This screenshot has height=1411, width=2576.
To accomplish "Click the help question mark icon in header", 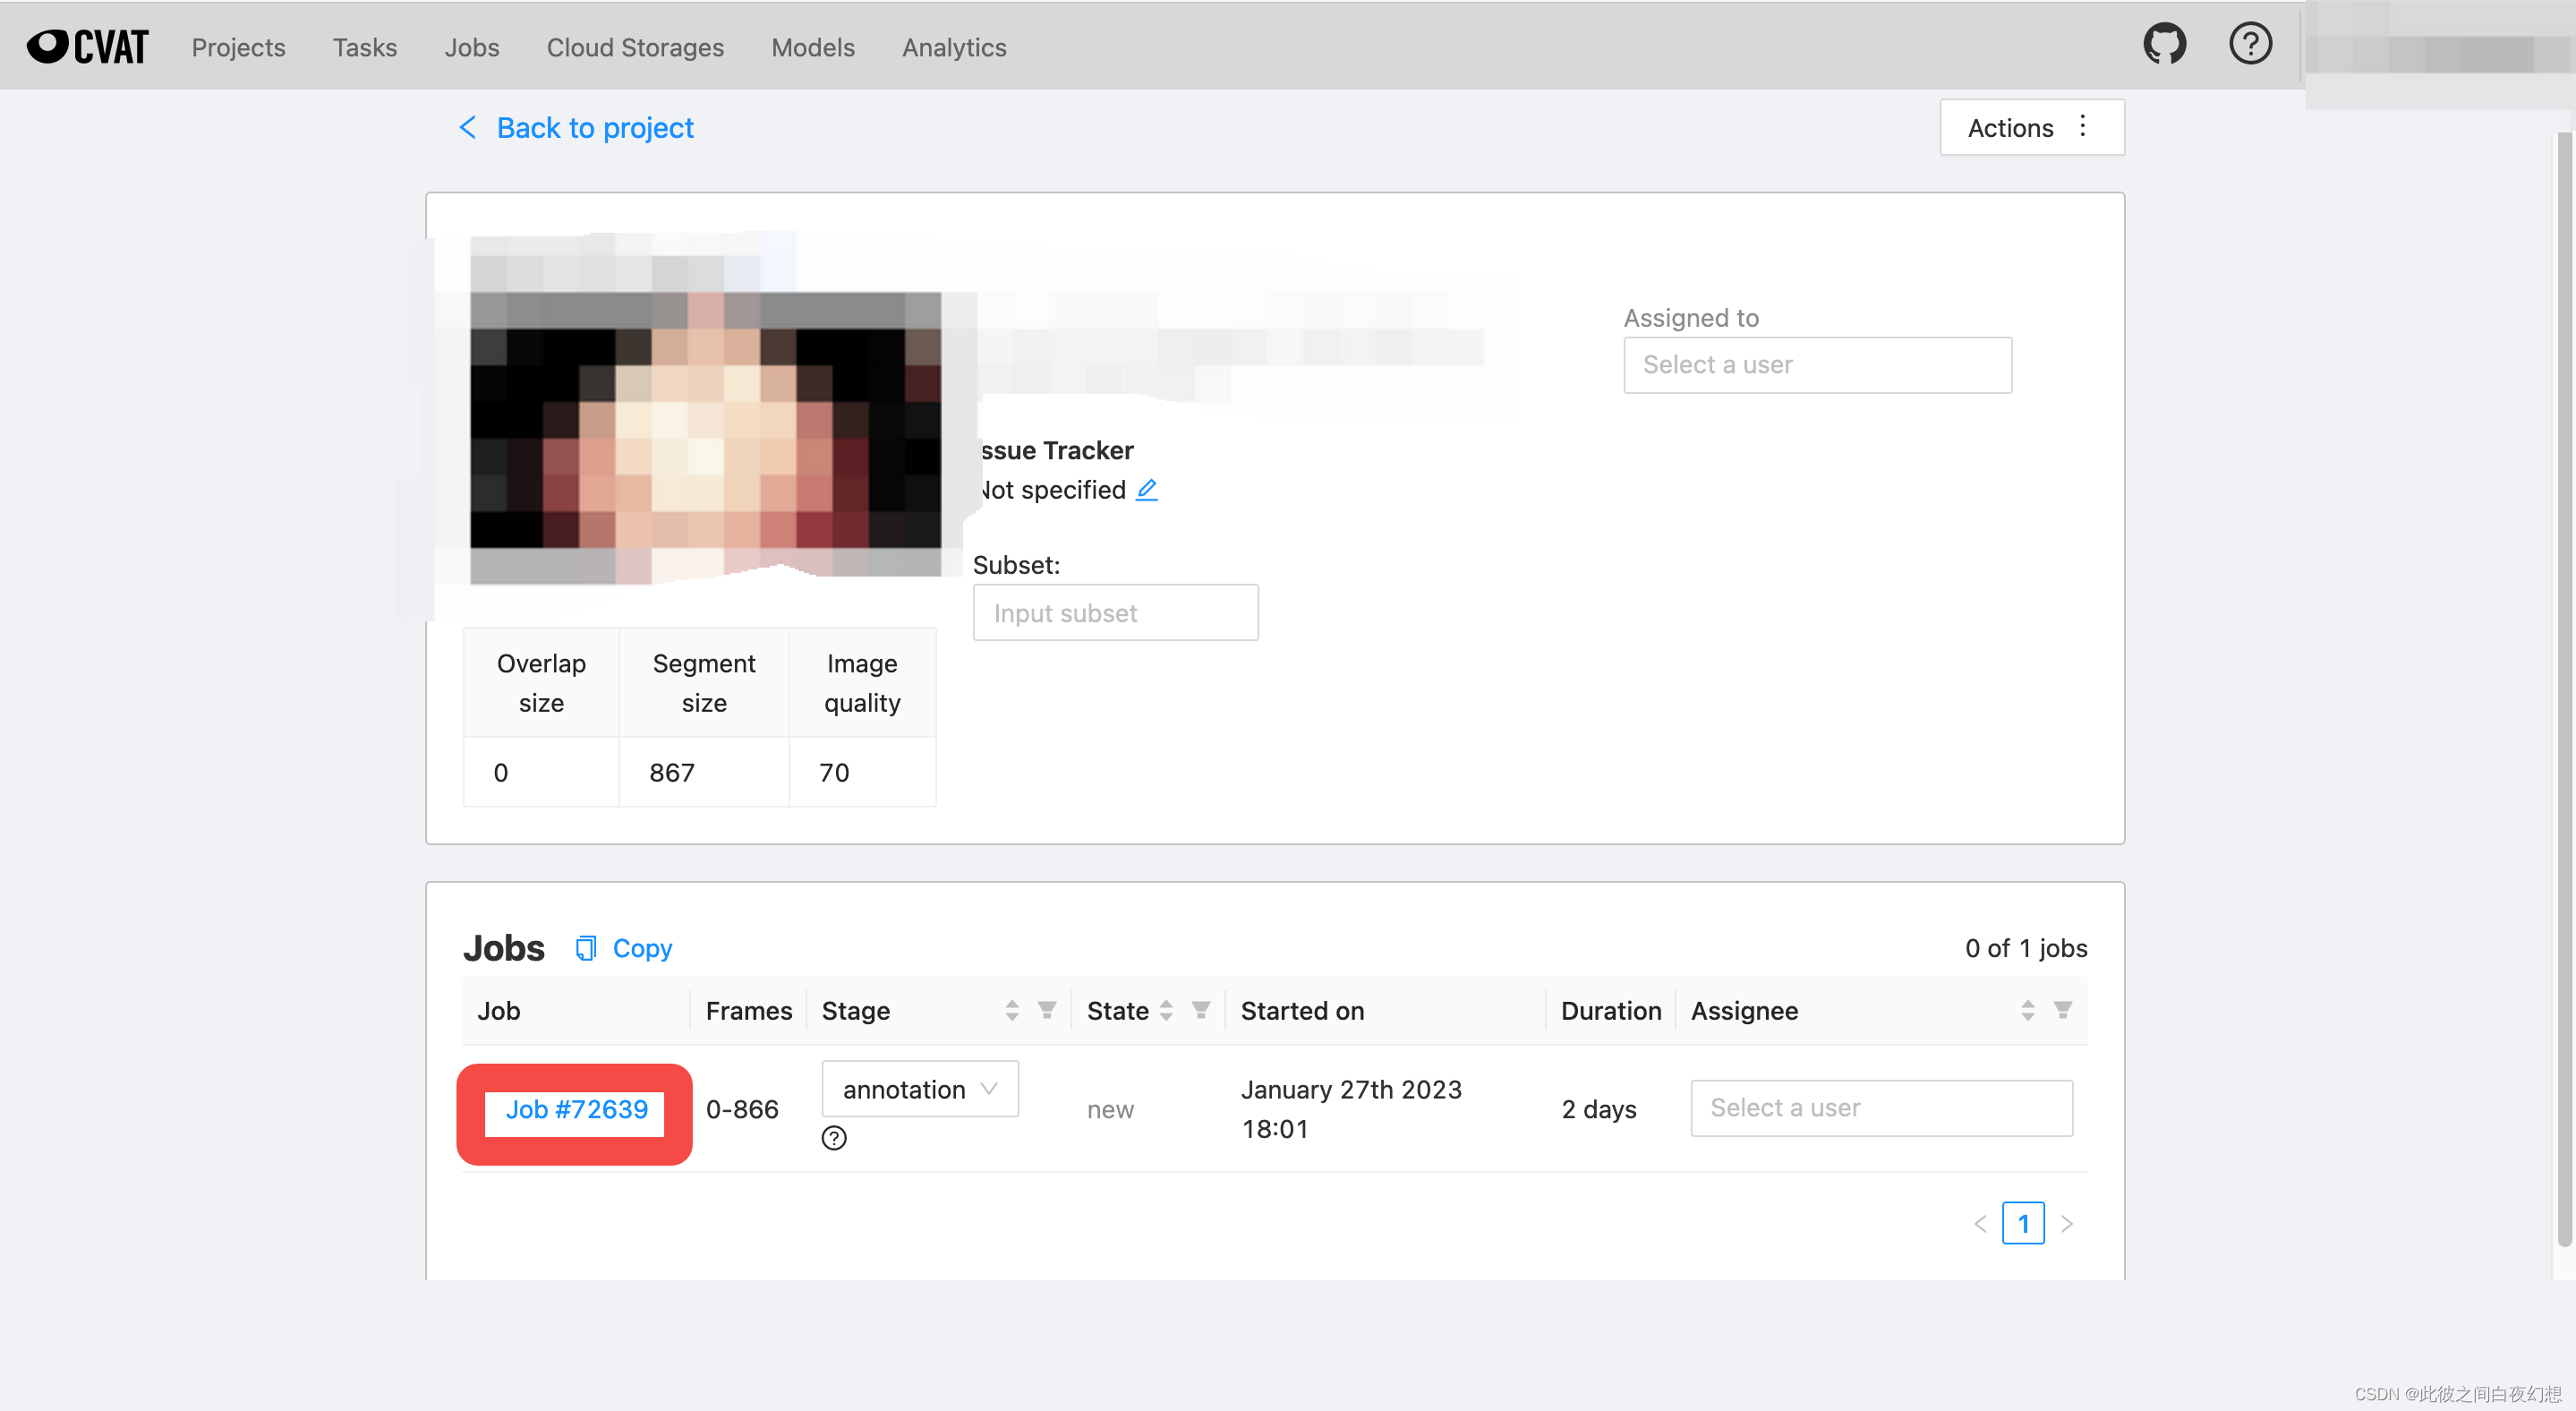I will [x=2250, y=45].
